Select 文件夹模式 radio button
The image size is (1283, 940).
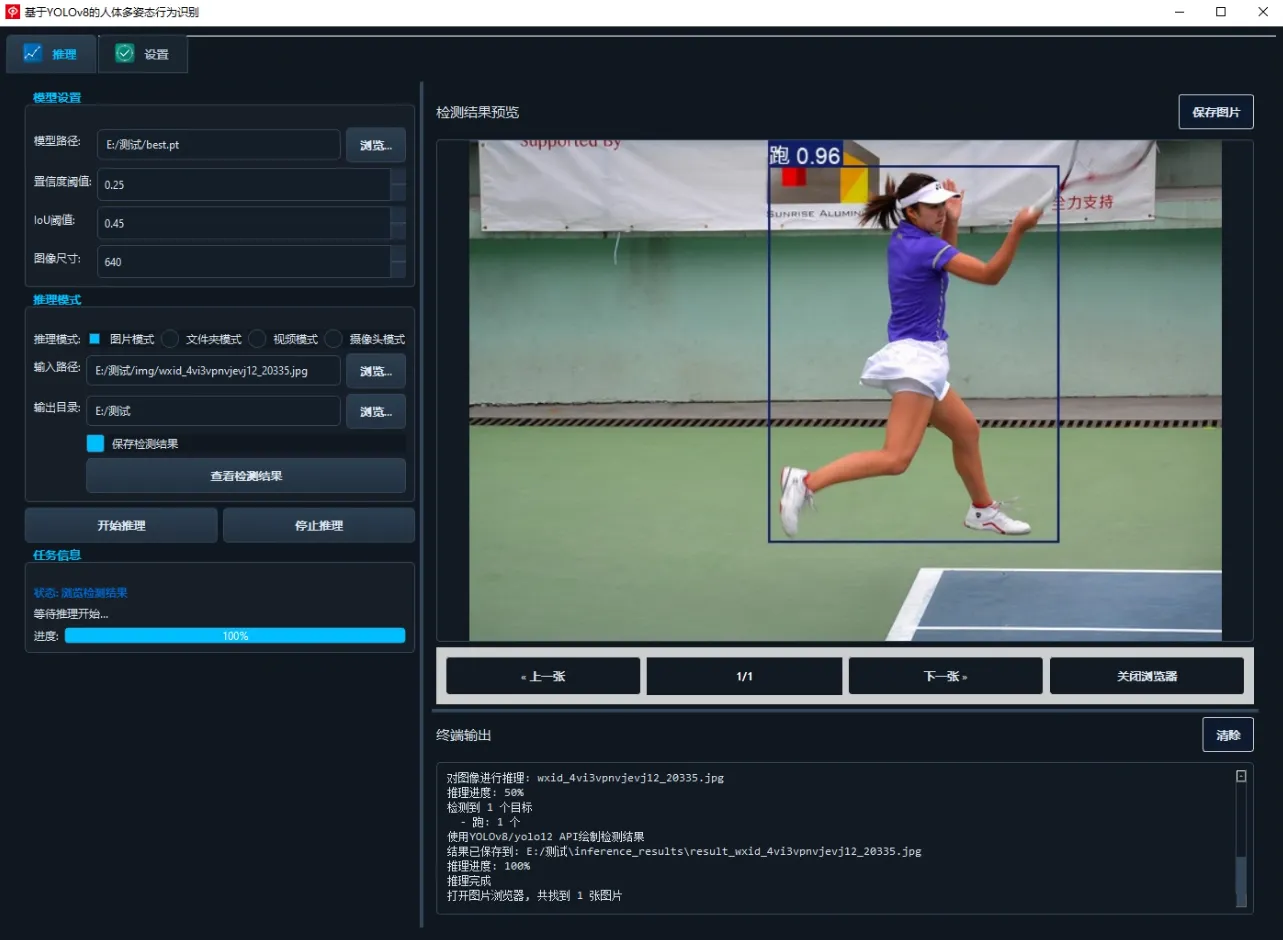(171, 339)
